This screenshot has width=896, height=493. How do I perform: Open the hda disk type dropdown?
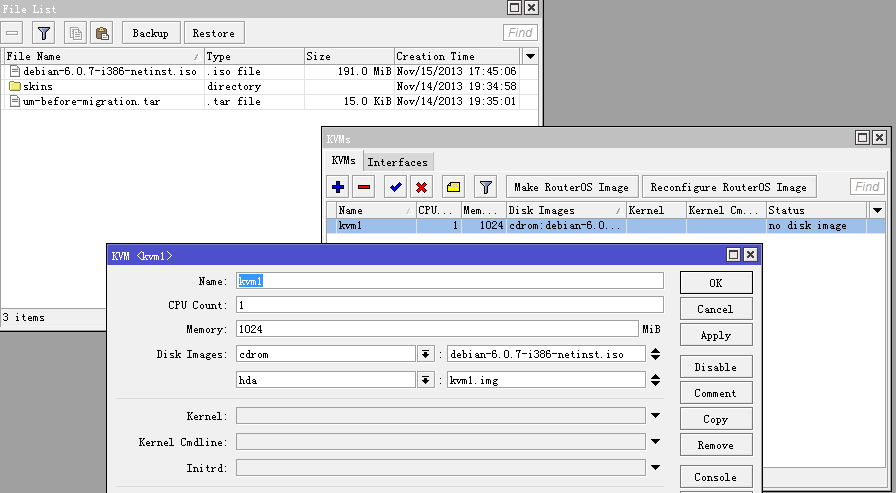[425, 380]
